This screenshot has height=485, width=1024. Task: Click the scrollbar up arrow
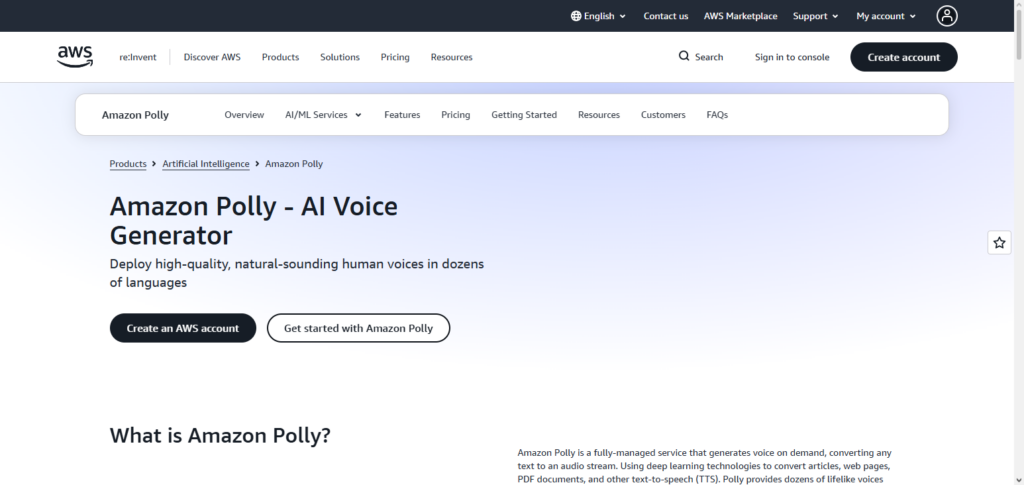coord(1019,4)
